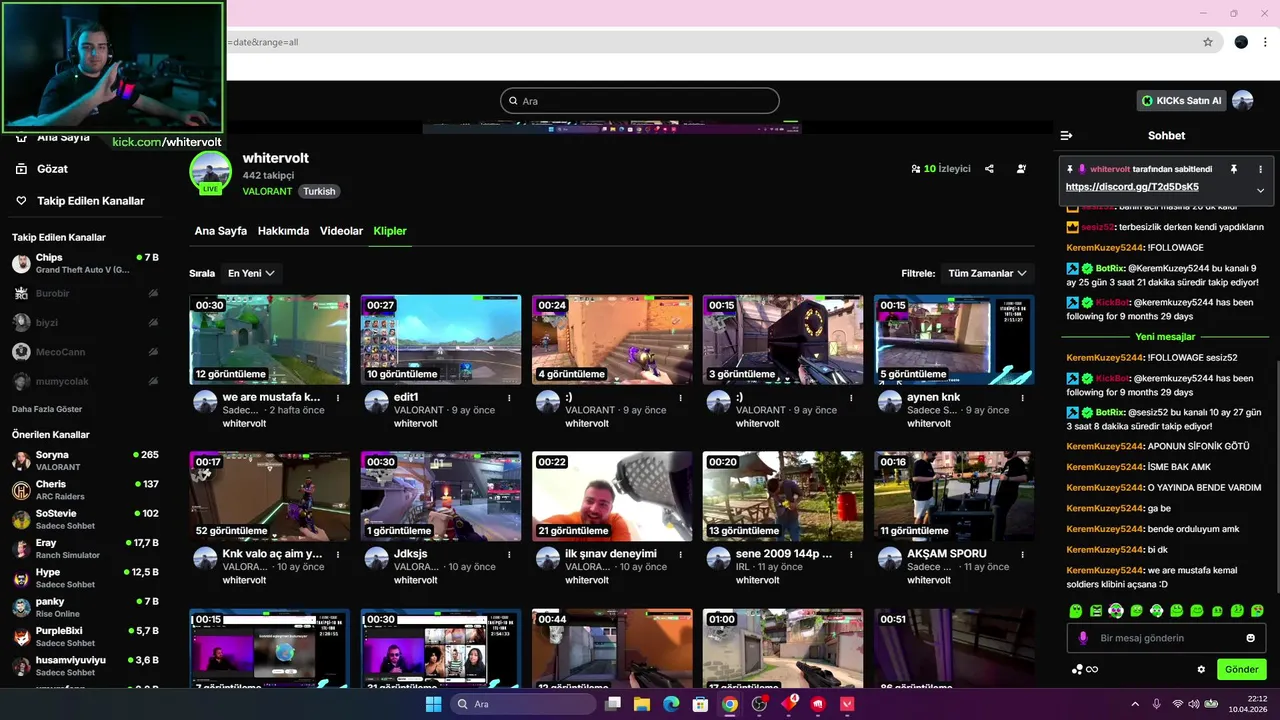Open PurpleBixi recommended channel
Viewport: 1280px width, 720px height.
(x=85, y=637)
